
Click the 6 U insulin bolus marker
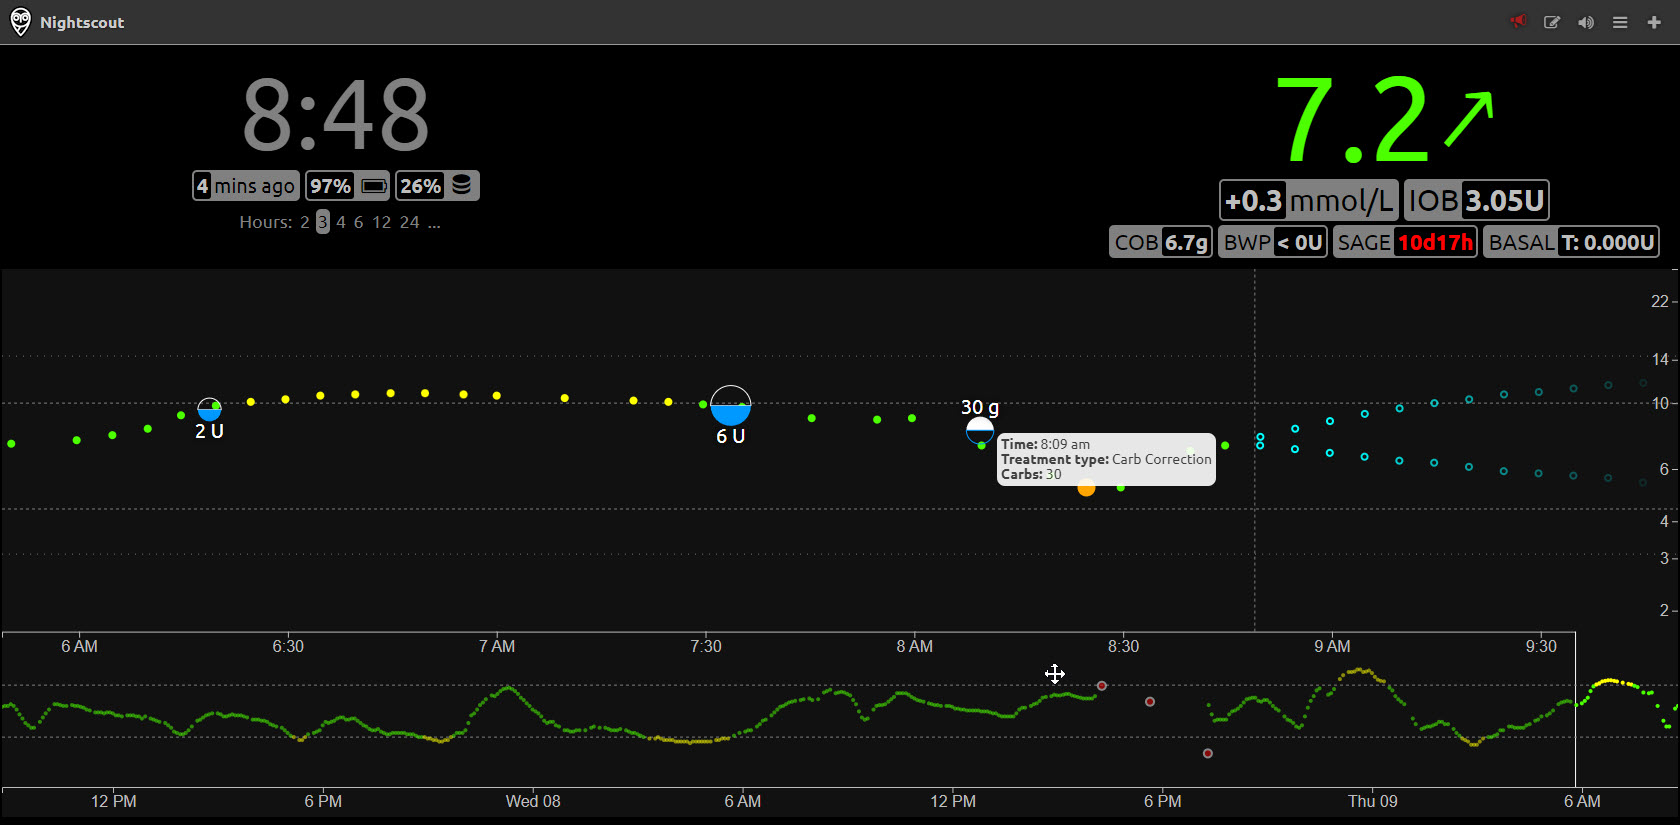(730, 406)
